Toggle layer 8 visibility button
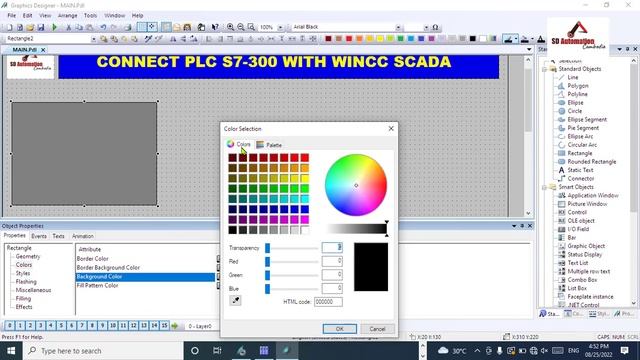640x360 pixels. [92, 326]
